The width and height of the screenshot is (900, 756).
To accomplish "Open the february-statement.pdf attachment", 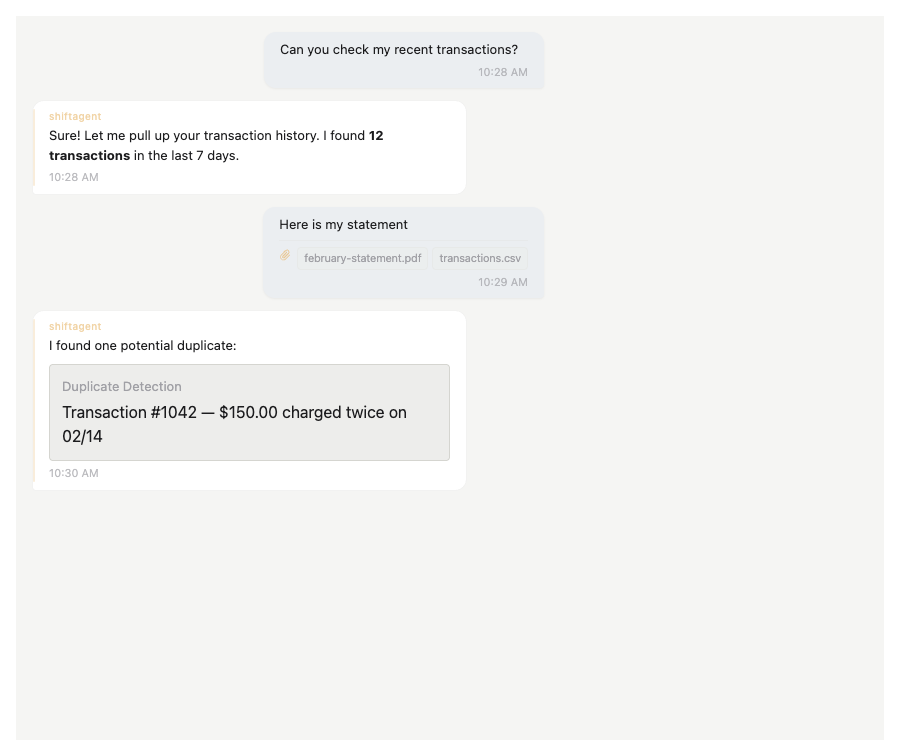I will (x=362, y=258).
